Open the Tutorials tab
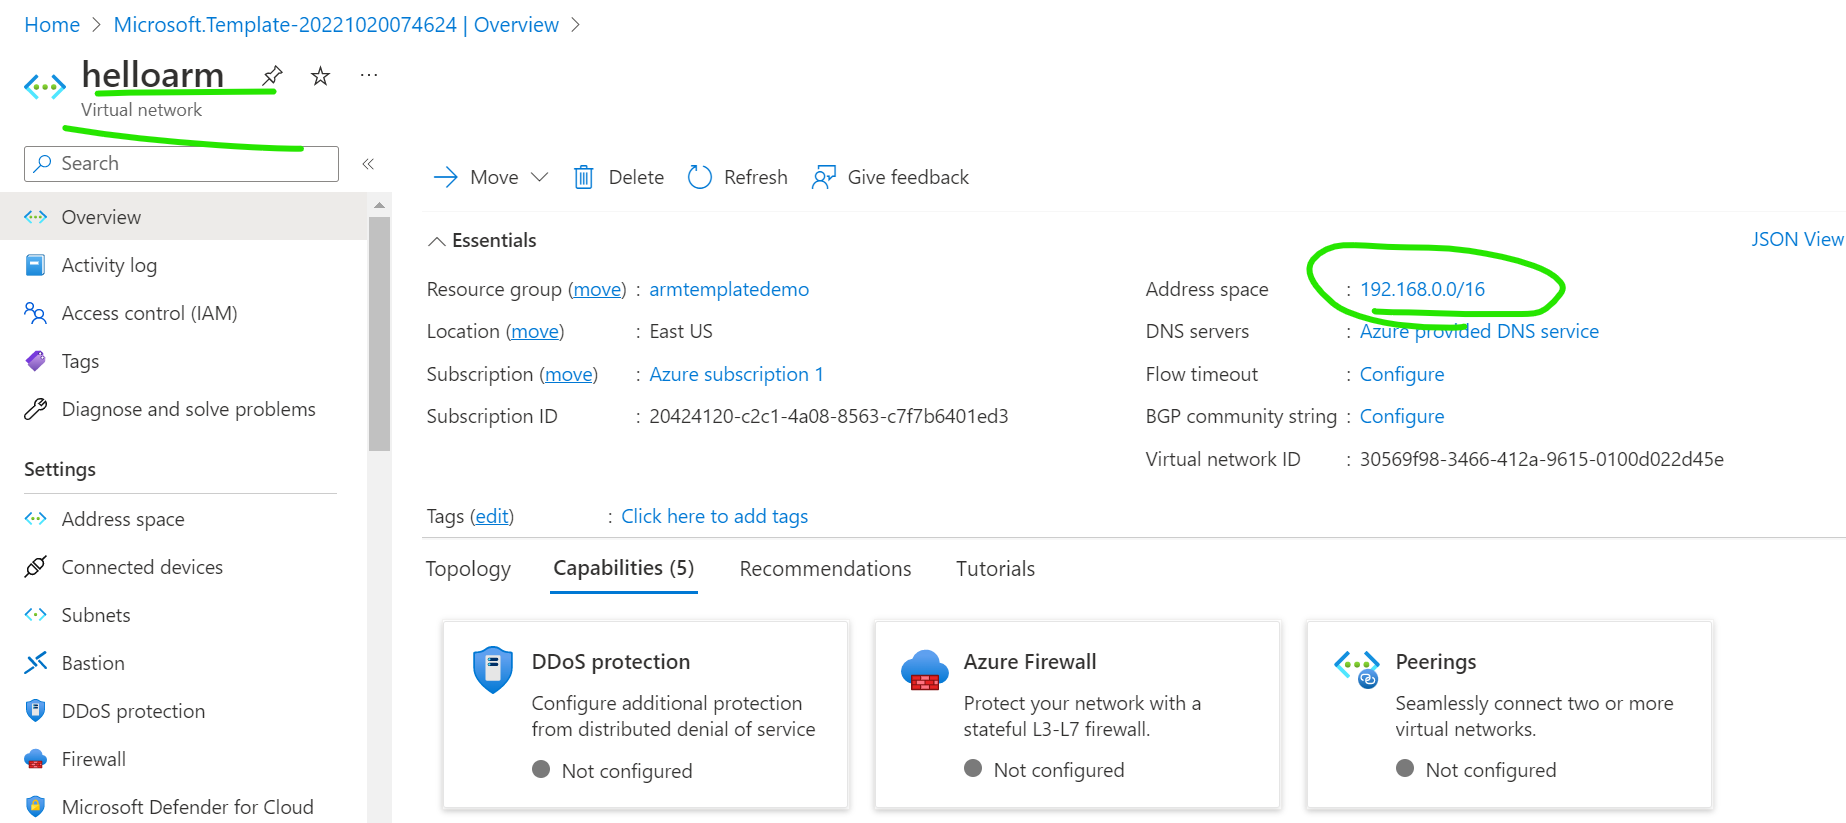This screenshot has width=1846, height=823. (x=995, y=569)
